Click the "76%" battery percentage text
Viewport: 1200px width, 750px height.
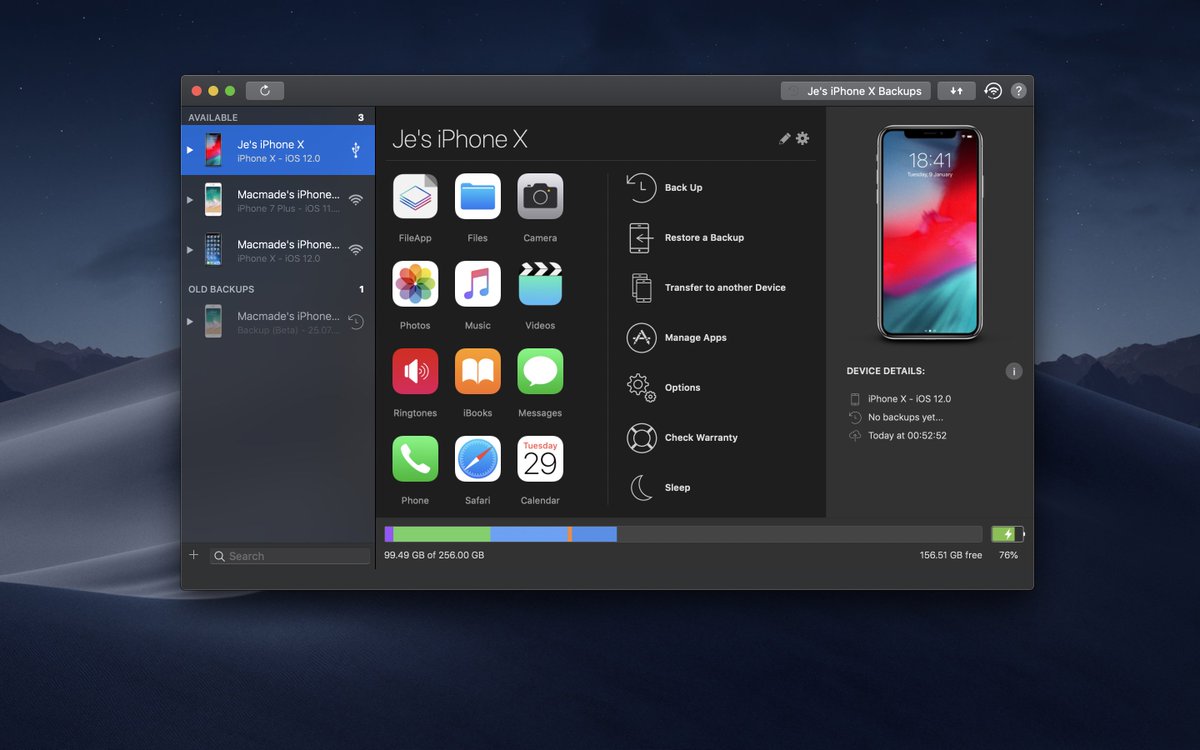tap(1008, 555)
